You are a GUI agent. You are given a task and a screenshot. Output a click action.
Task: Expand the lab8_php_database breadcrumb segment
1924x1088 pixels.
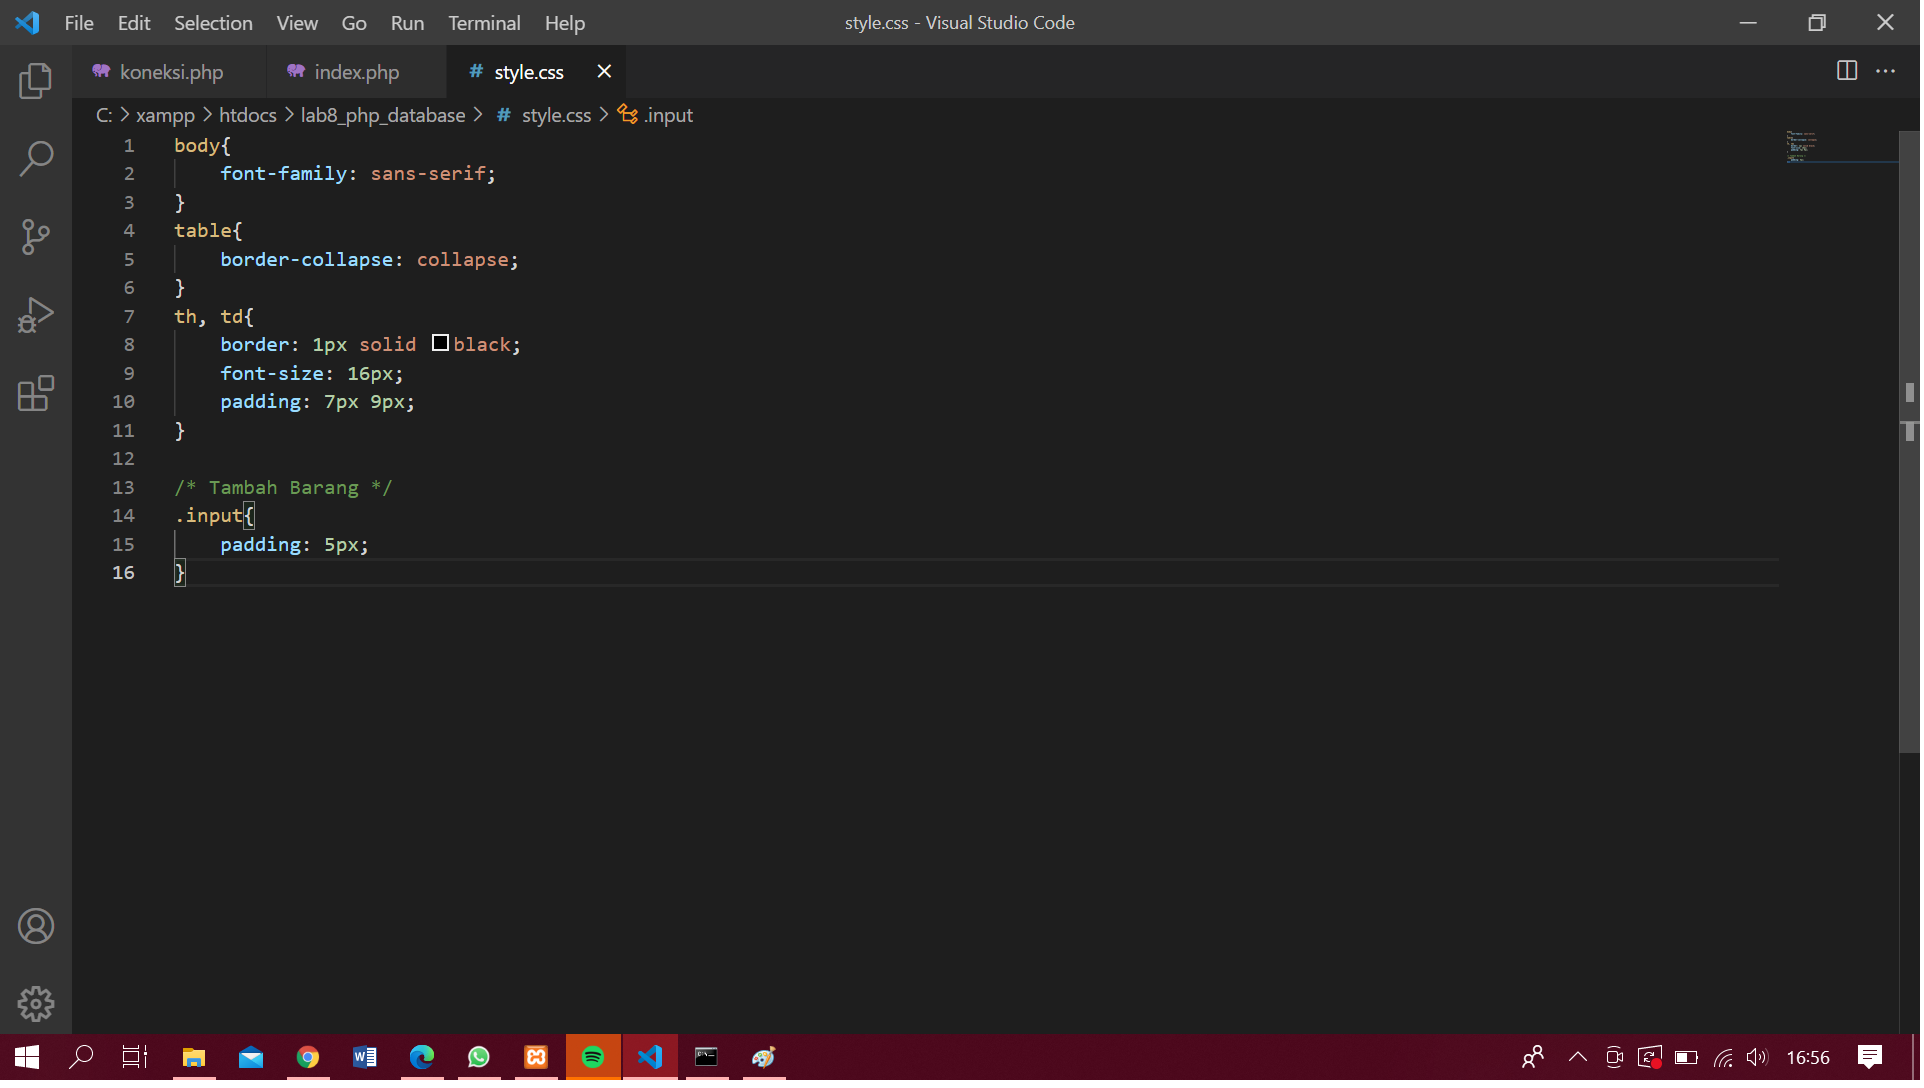tap(384, 116)
